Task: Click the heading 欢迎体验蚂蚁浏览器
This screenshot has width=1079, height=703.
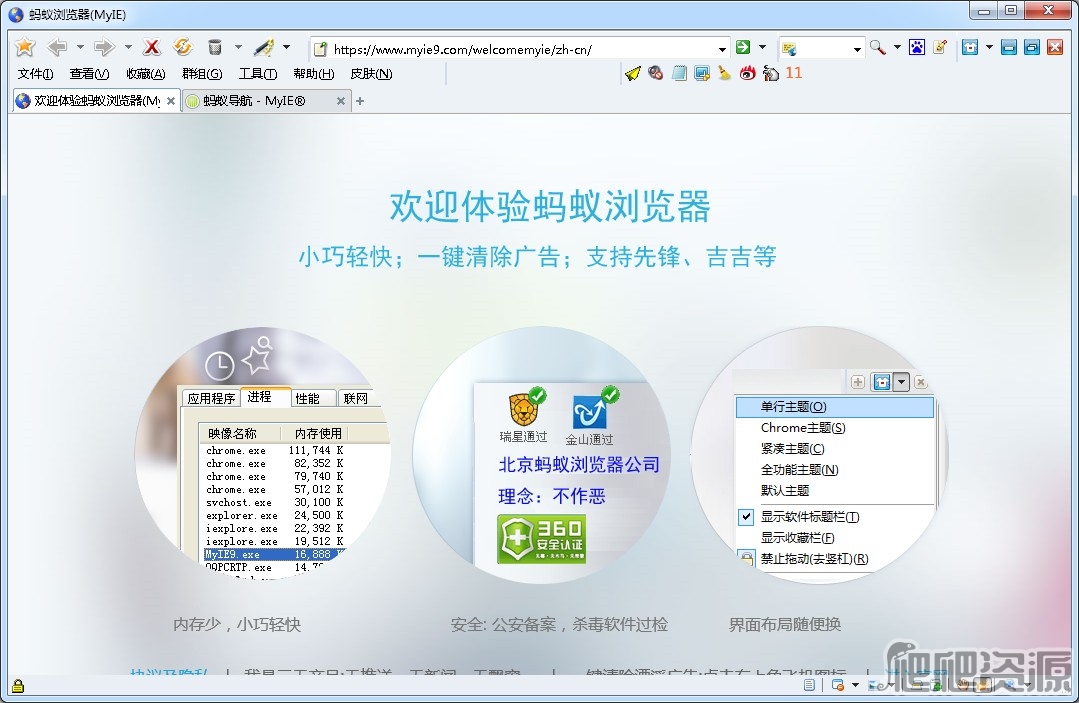Action: 550,206
